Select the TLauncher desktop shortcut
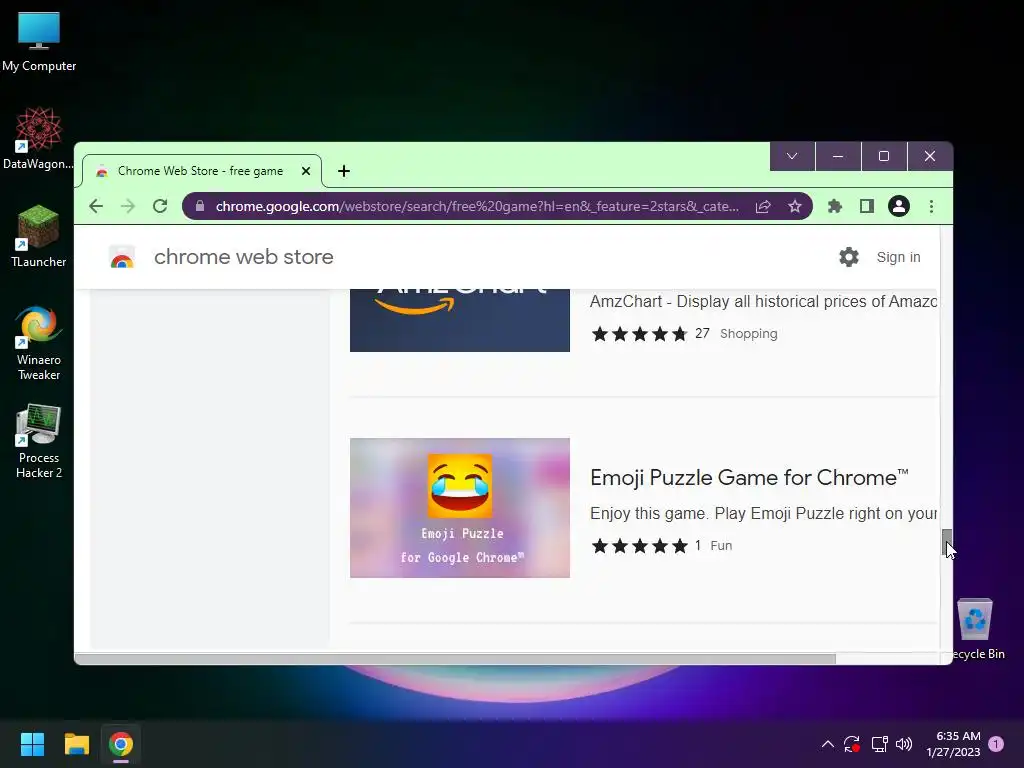 (x=39, y=236)
